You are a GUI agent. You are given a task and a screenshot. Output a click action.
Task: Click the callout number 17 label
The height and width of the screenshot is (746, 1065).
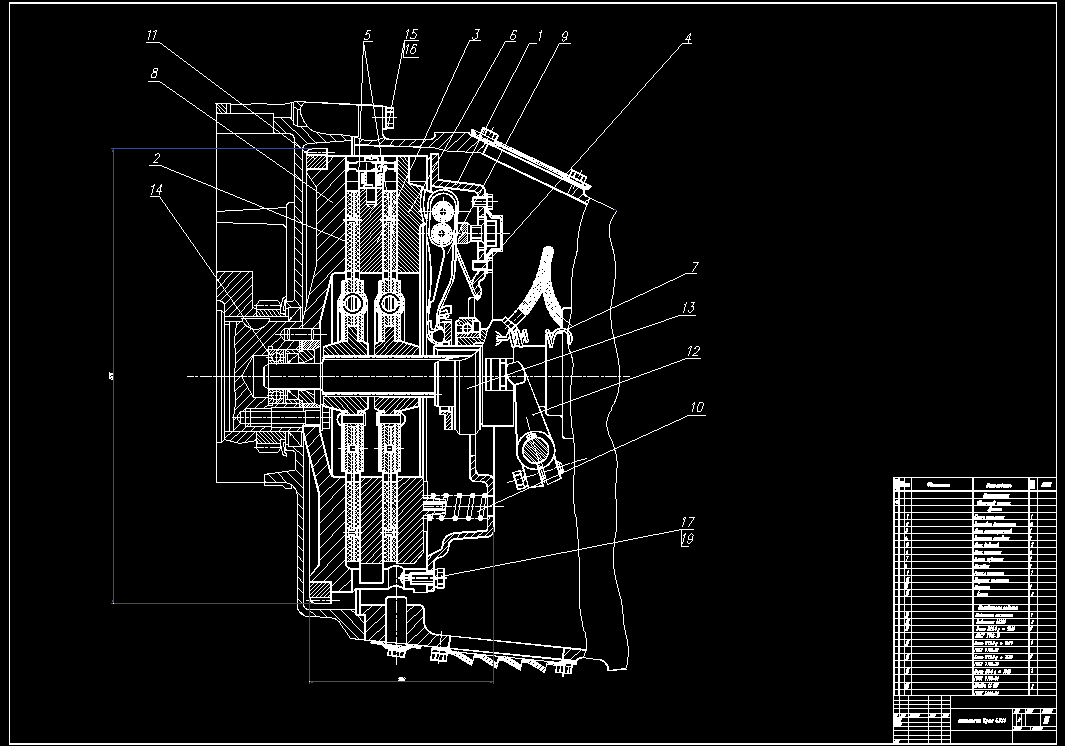pyautogui.click(x=687, y=522)
